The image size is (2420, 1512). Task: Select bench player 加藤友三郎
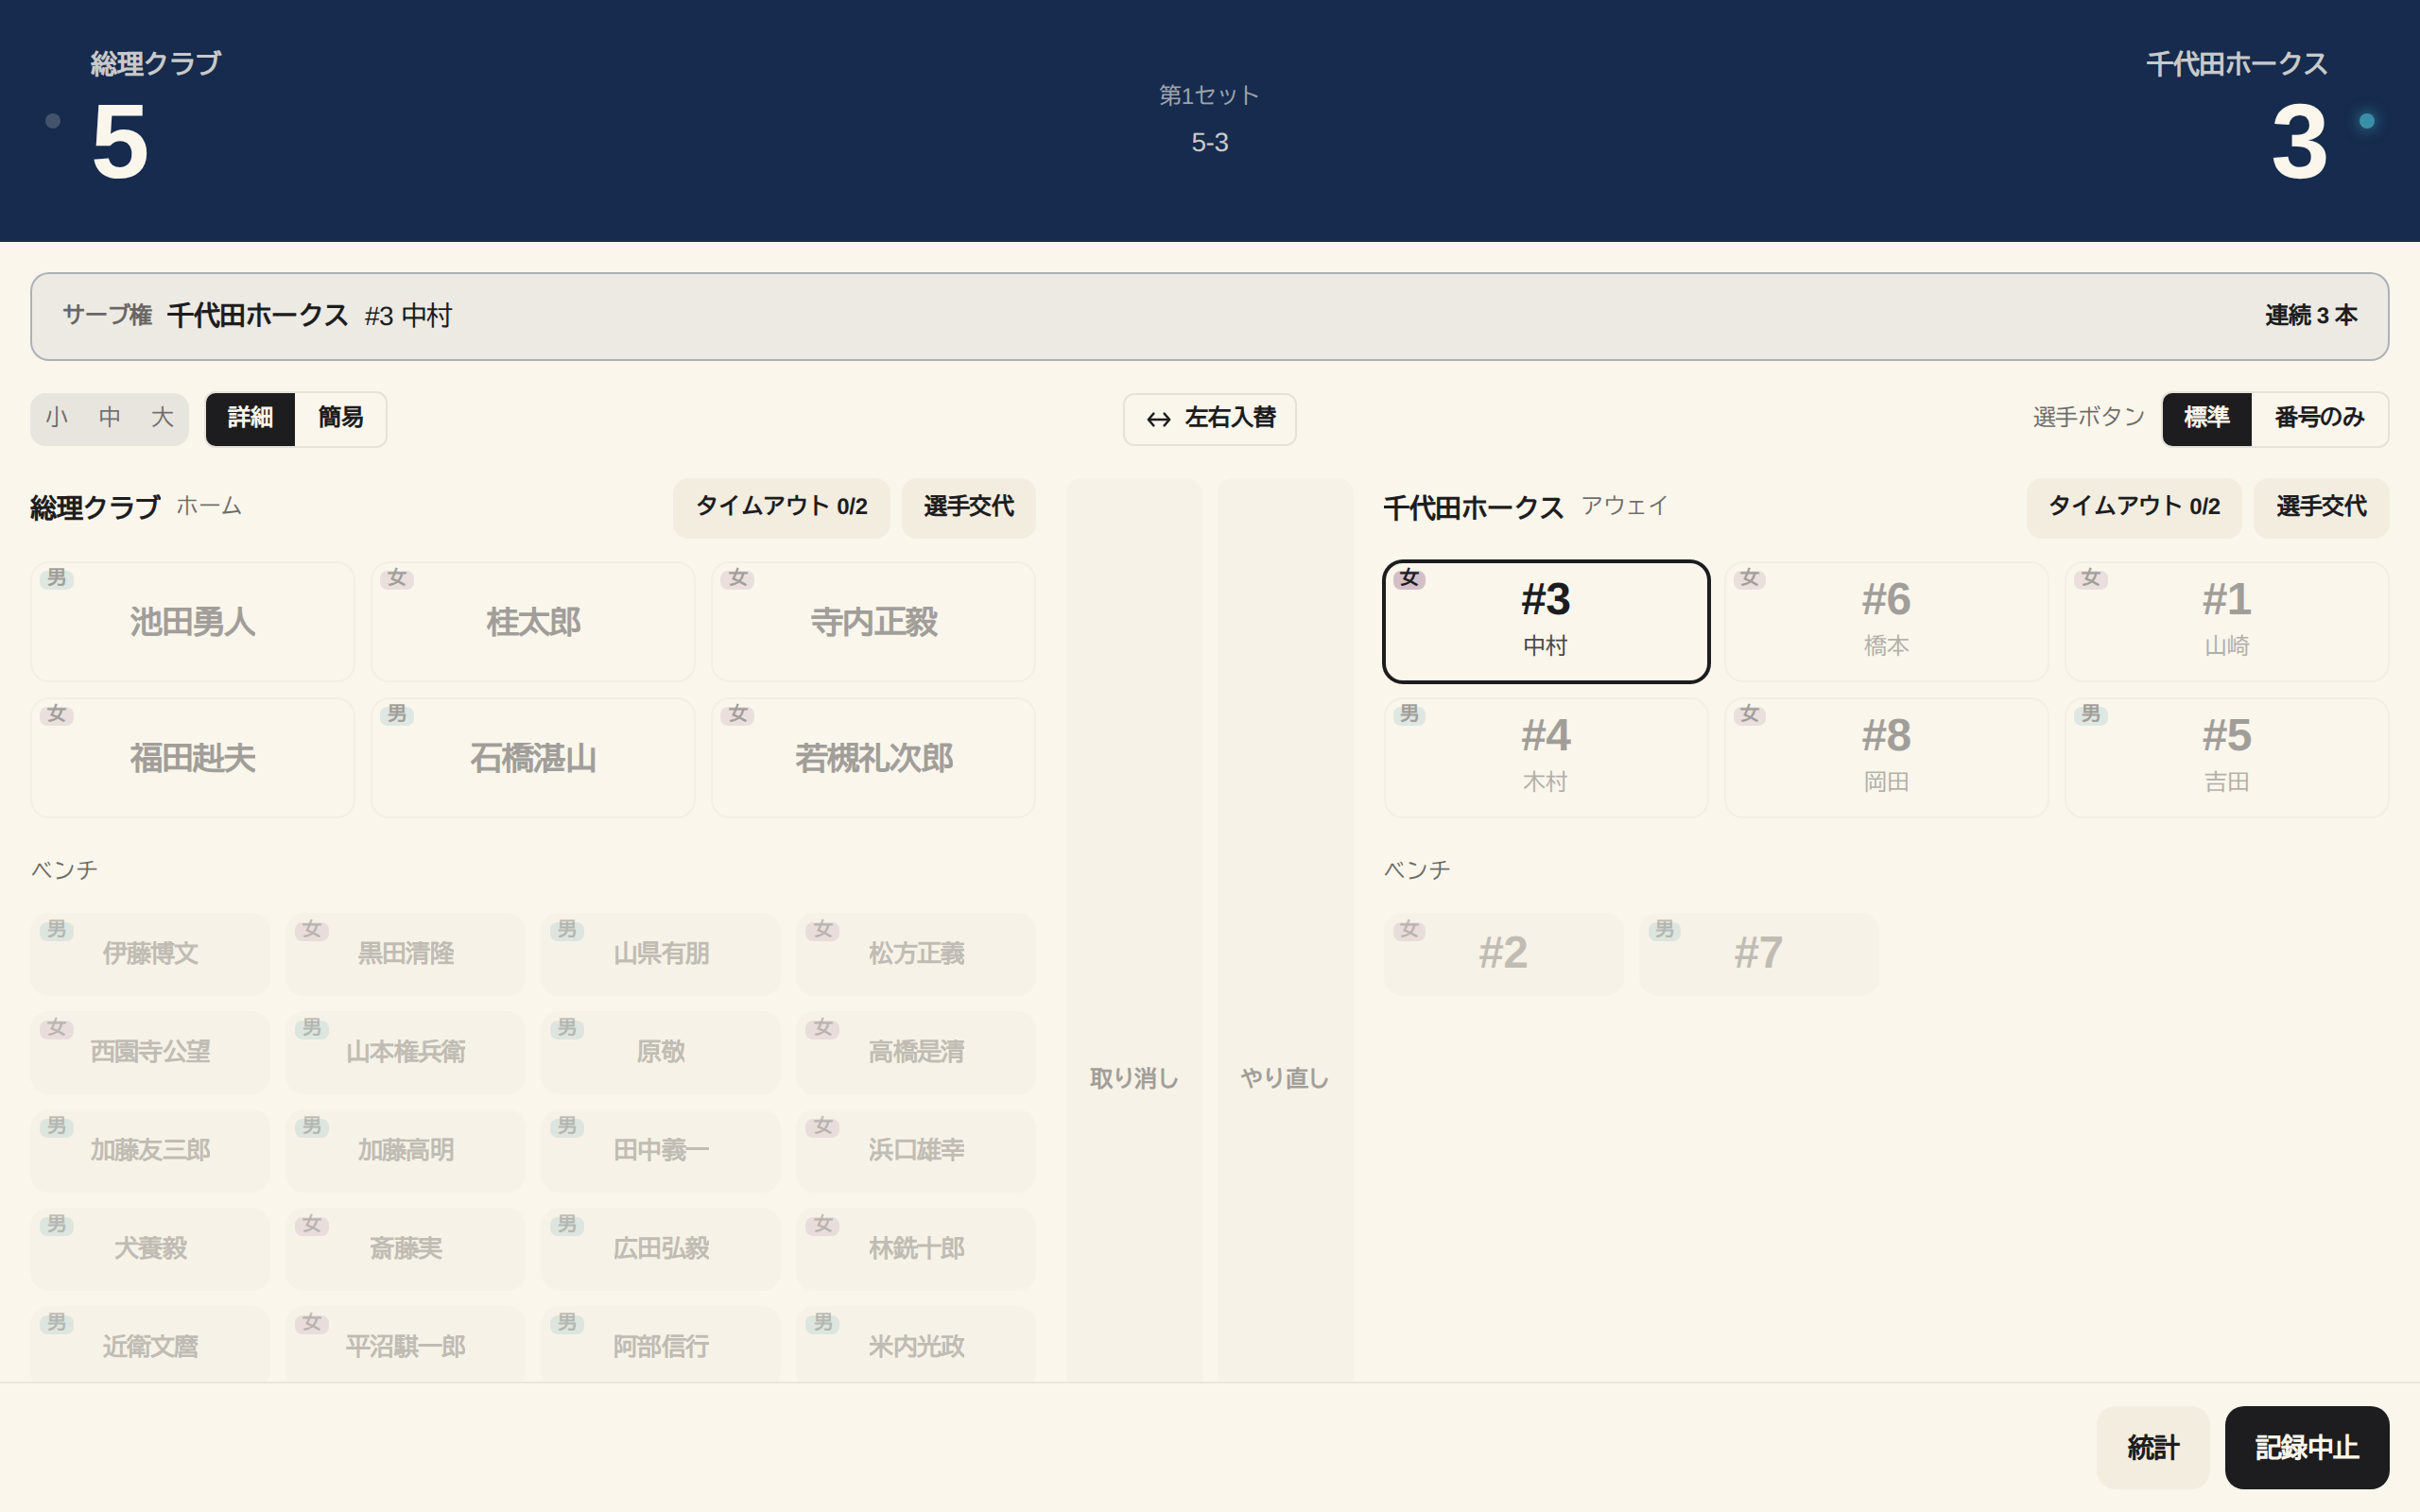click(150, 1150)
